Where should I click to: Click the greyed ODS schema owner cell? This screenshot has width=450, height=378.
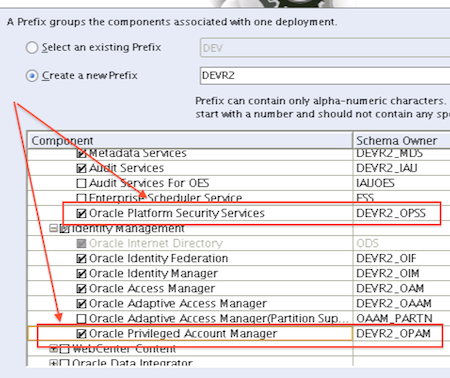click(402, 243)
